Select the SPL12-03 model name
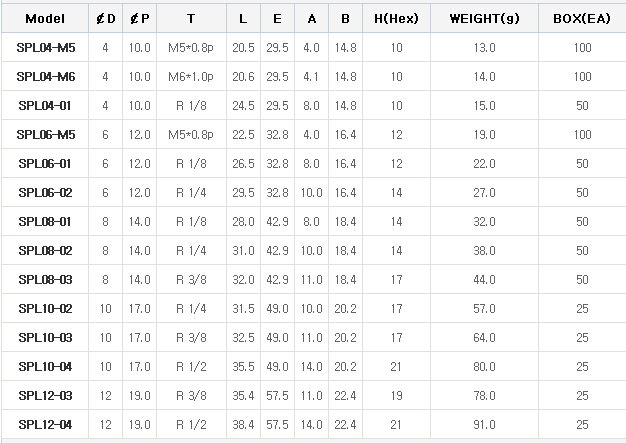The image size is (626, 443). (x=45, y=395)
